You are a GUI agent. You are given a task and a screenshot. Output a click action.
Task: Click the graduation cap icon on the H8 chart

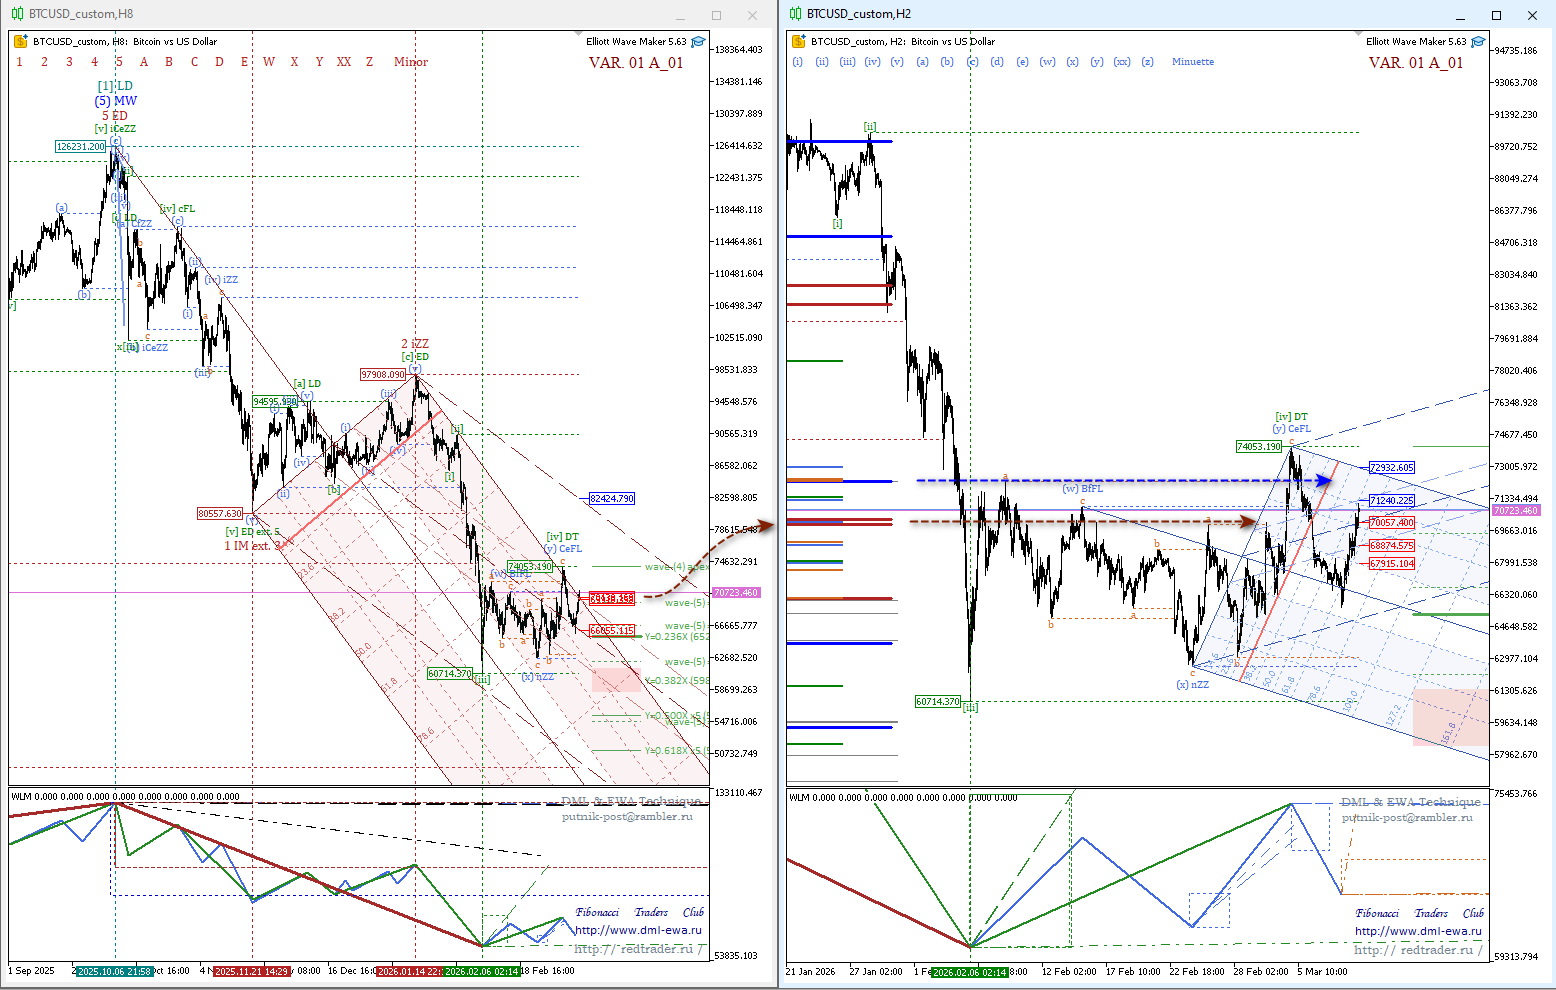[698, 42]
